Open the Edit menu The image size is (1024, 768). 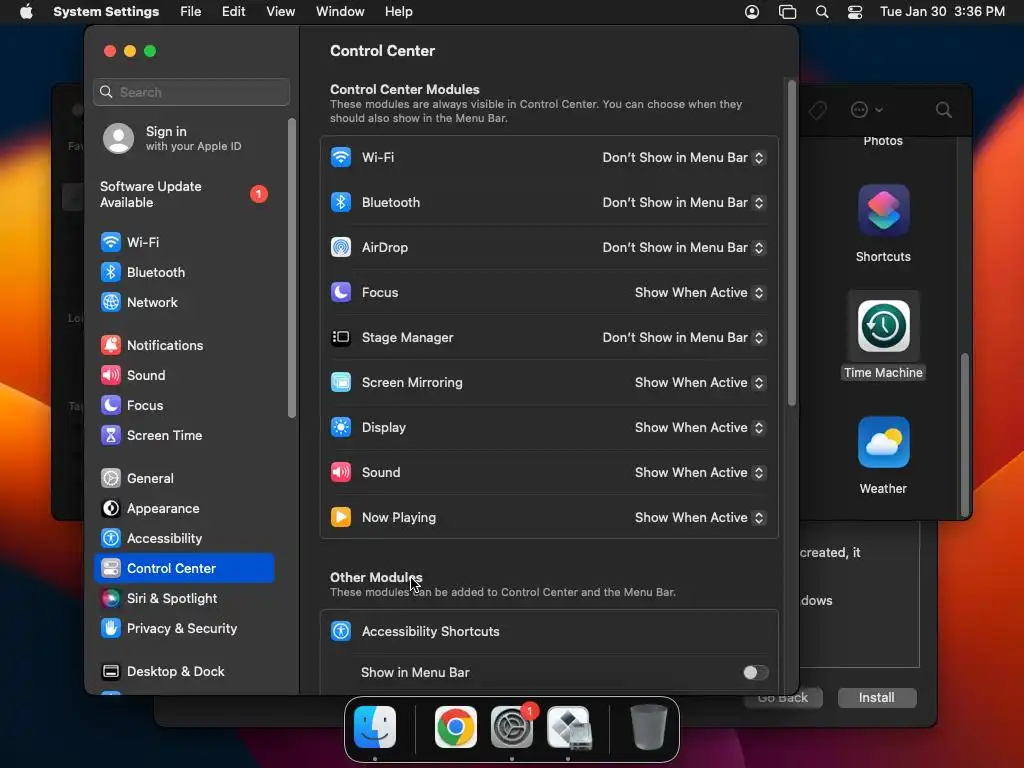(x=233, y=12)
